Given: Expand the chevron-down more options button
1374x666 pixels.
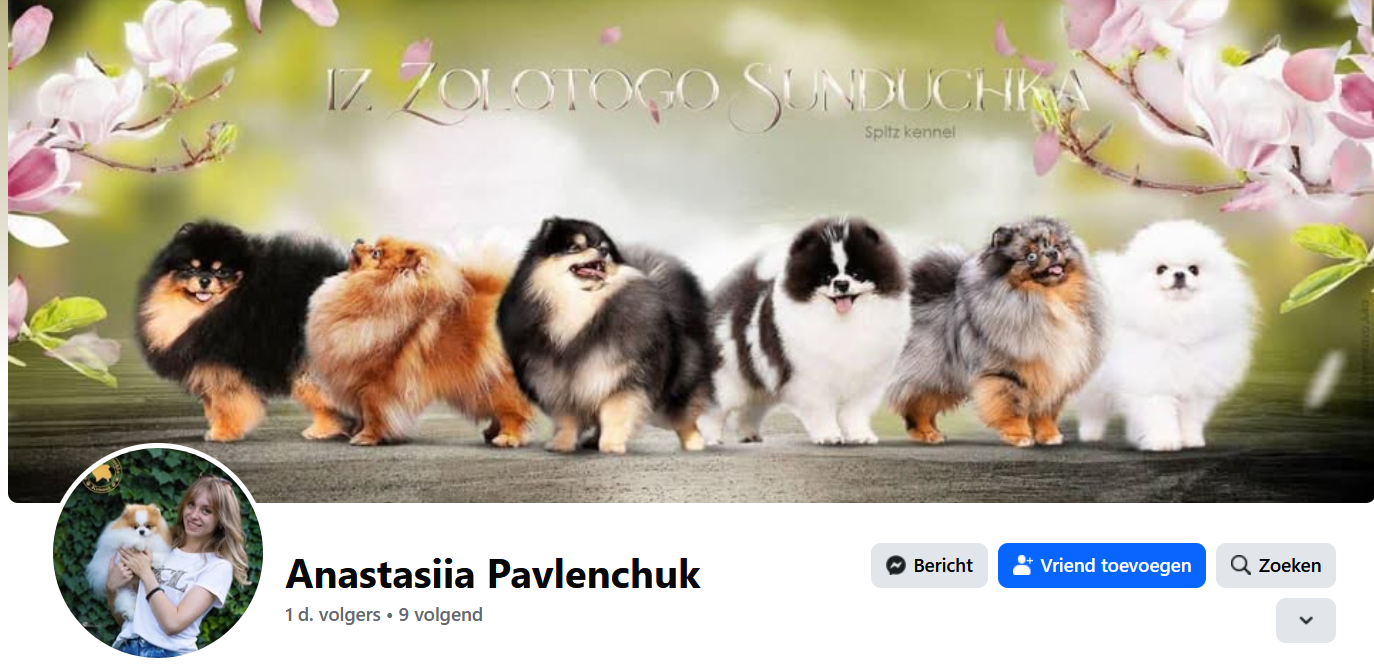Looking at the screenshot, I should 1306,620.
